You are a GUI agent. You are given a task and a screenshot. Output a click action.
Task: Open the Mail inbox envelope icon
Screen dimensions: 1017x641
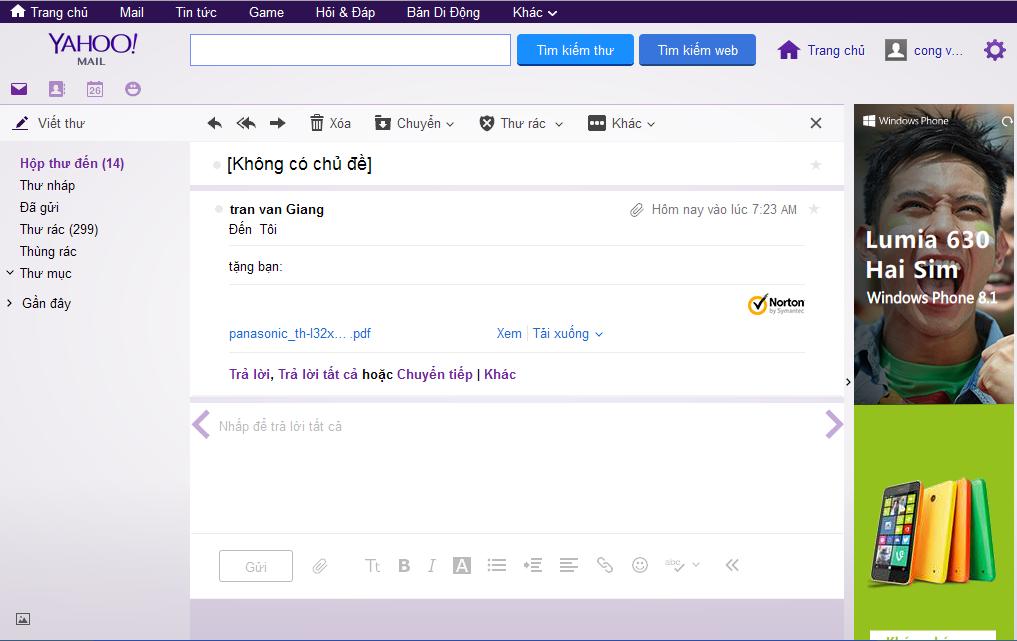click(19, 89)
